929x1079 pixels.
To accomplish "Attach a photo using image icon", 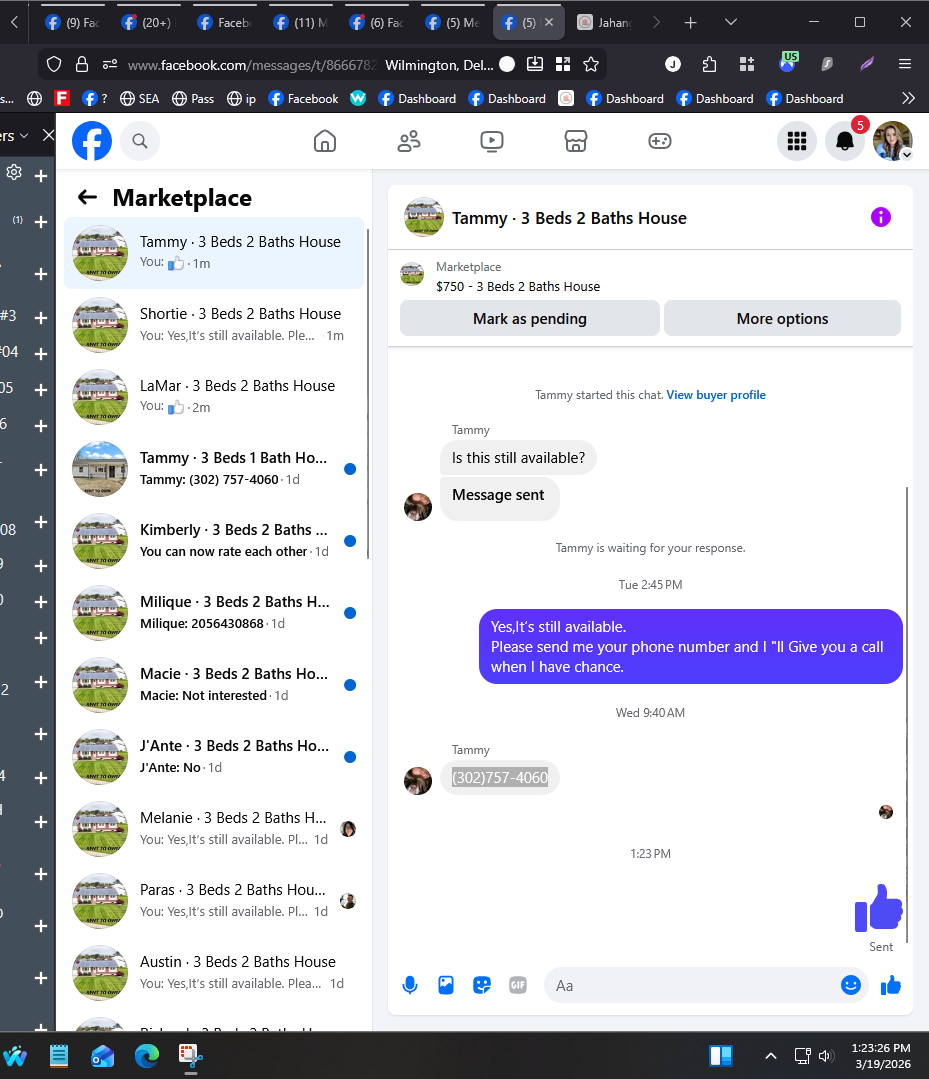I will 446,985.
